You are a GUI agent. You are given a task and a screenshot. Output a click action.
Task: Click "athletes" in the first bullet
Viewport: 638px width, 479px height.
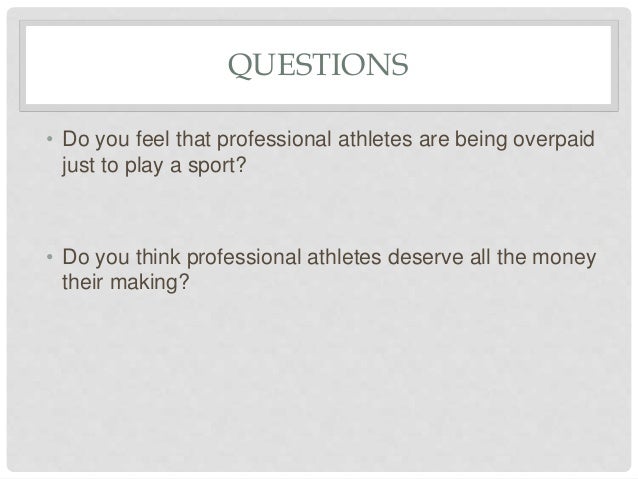pyautogui.click(x=375, y=139)
